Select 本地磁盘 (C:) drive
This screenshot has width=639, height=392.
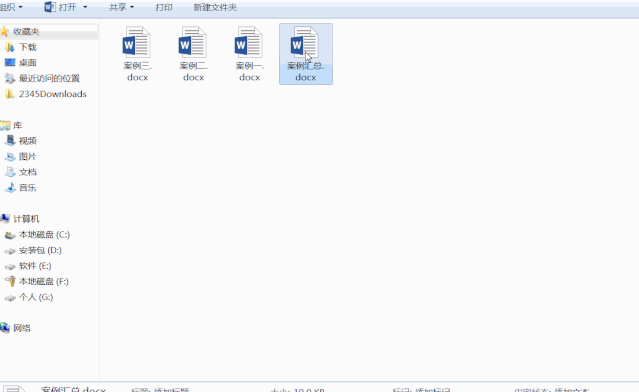click(37, 235)
